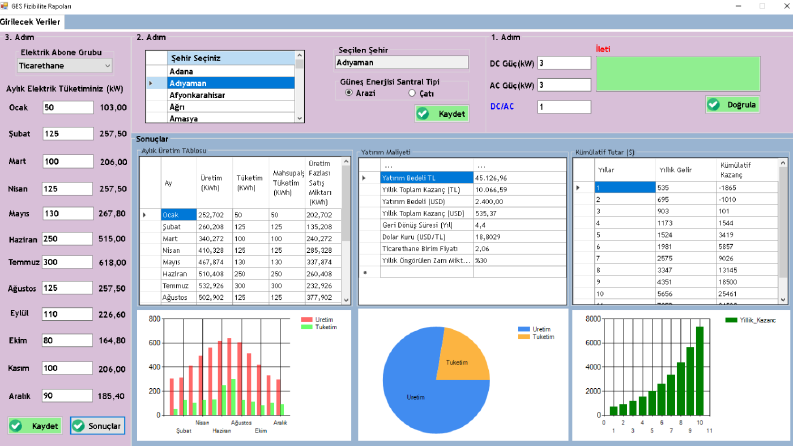Click the 25461 cumulative earnings cell

[x=747, y=294]
